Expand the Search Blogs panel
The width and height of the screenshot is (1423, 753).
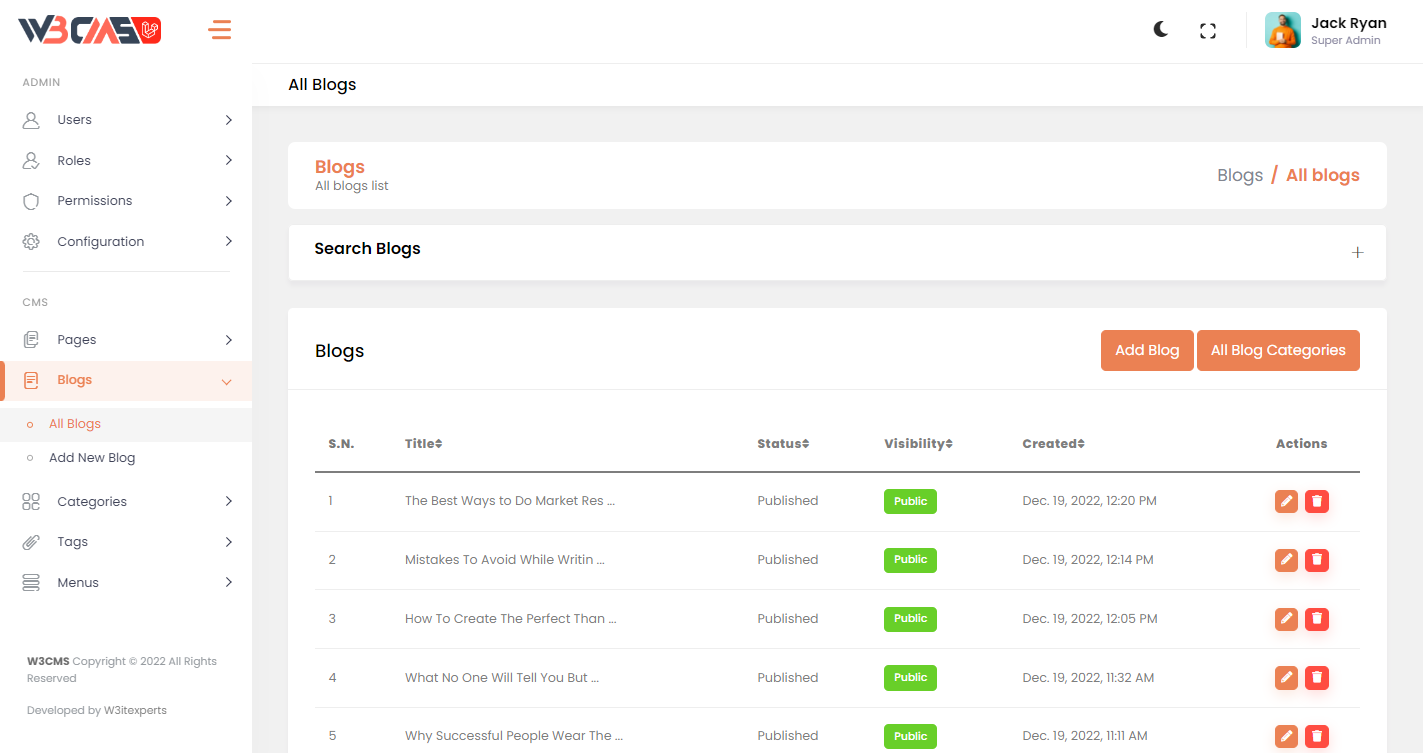(x=1357, y=253)
